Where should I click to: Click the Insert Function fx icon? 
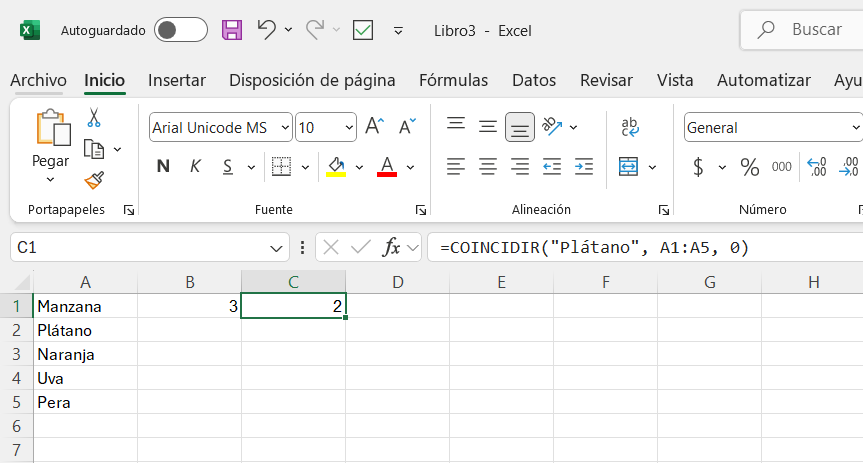coord(391,248)
